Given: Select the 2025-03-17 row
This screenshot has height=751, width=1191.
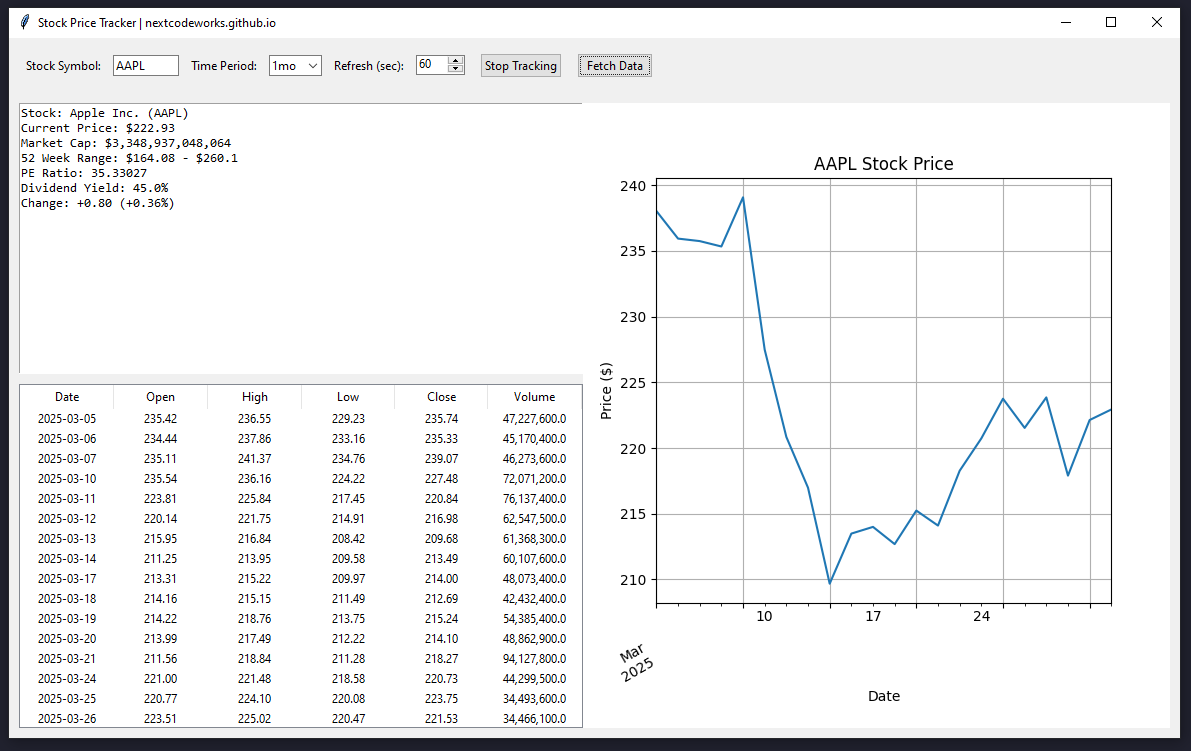Looking at the screenshot, I should 301,579.
